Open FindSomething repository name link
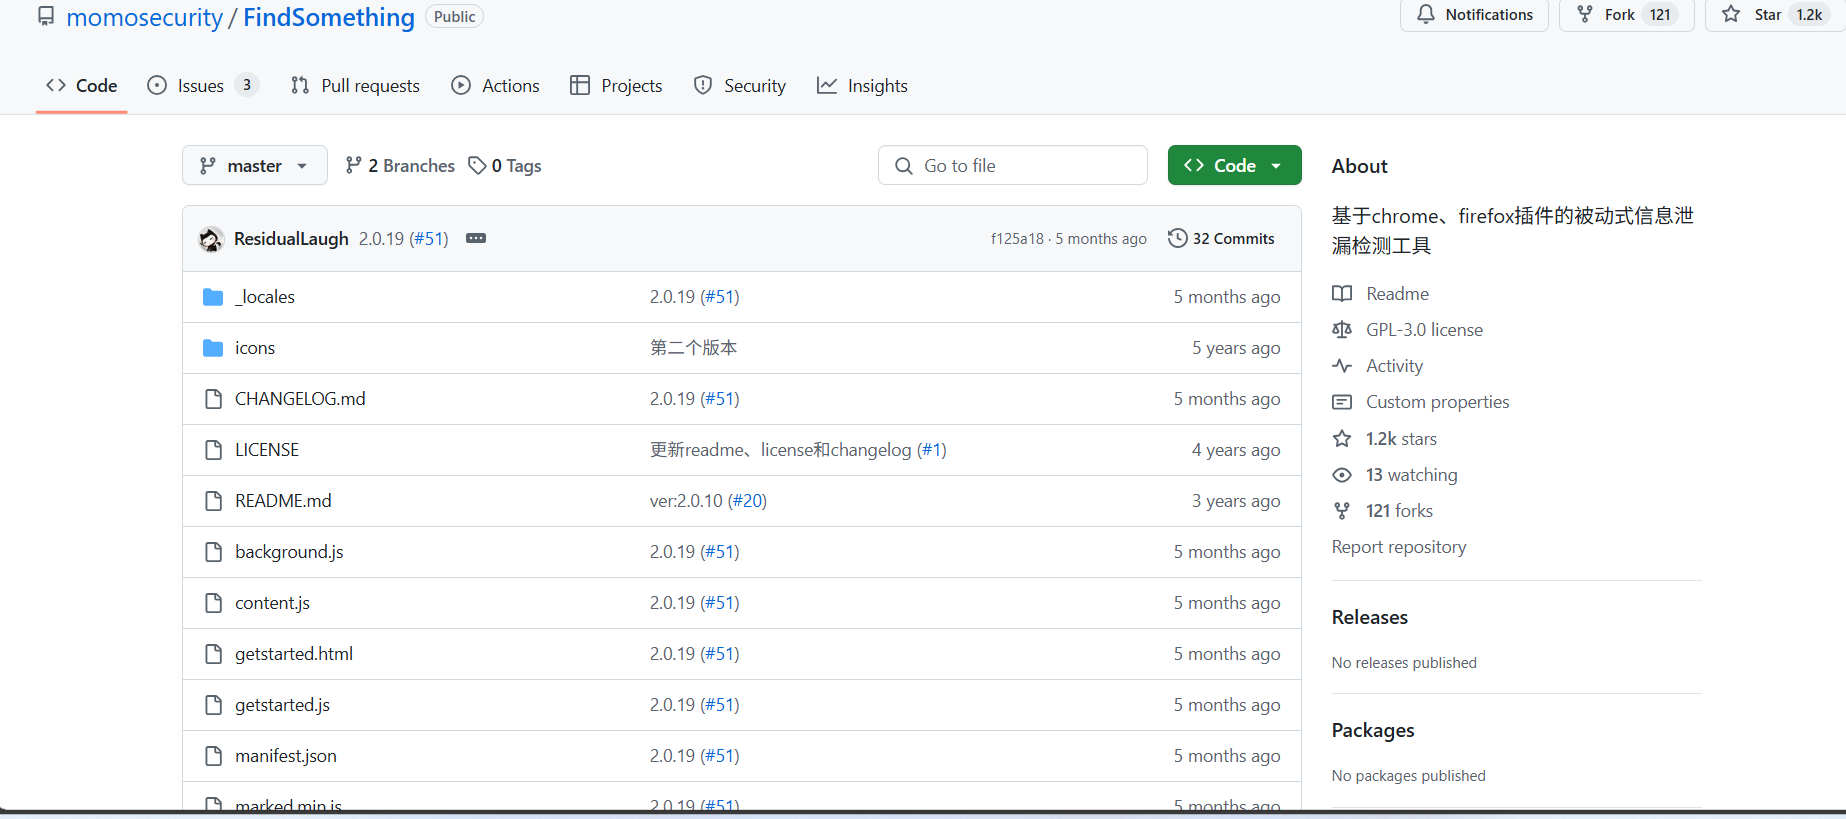Screen dimensions: 1846x819 click(x=329, y=18)
